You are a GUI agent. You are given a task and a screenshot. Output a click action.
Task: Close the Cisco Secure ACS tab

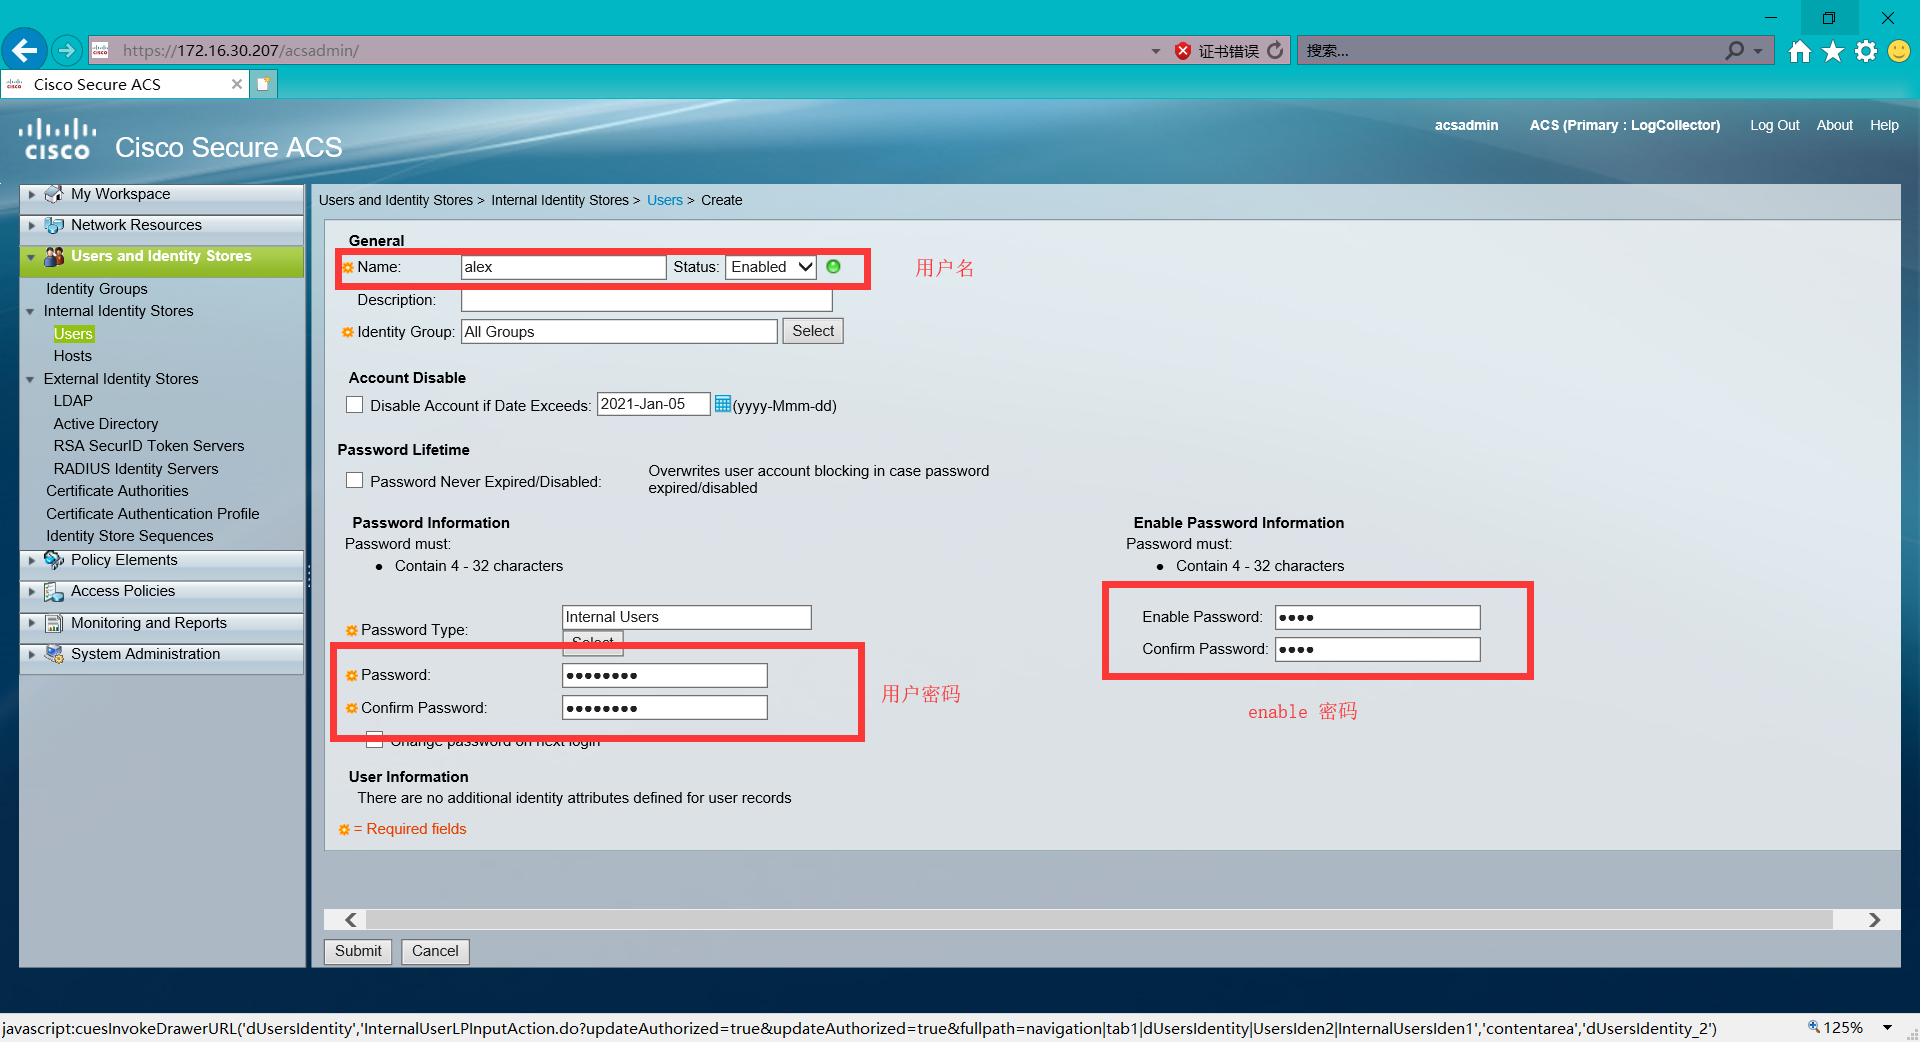tap(237, 84)
